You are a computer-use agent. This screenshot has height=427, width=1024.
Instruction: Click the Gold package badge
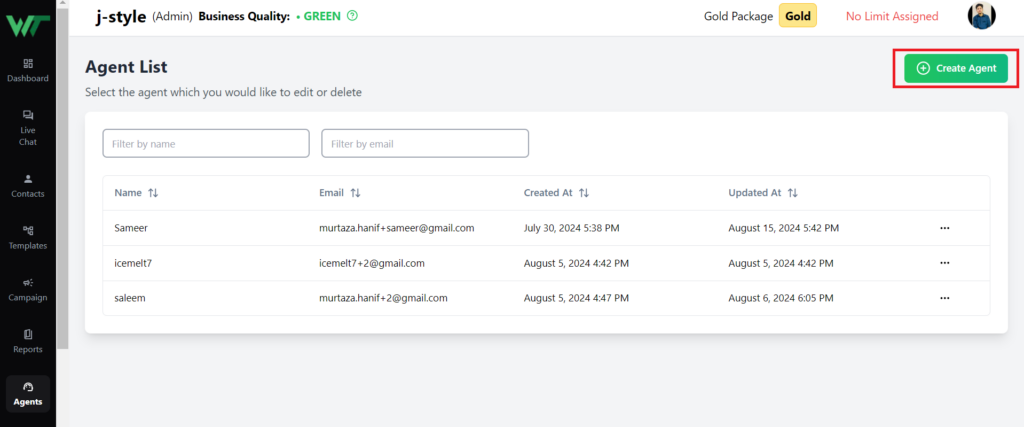pos(797,16)
